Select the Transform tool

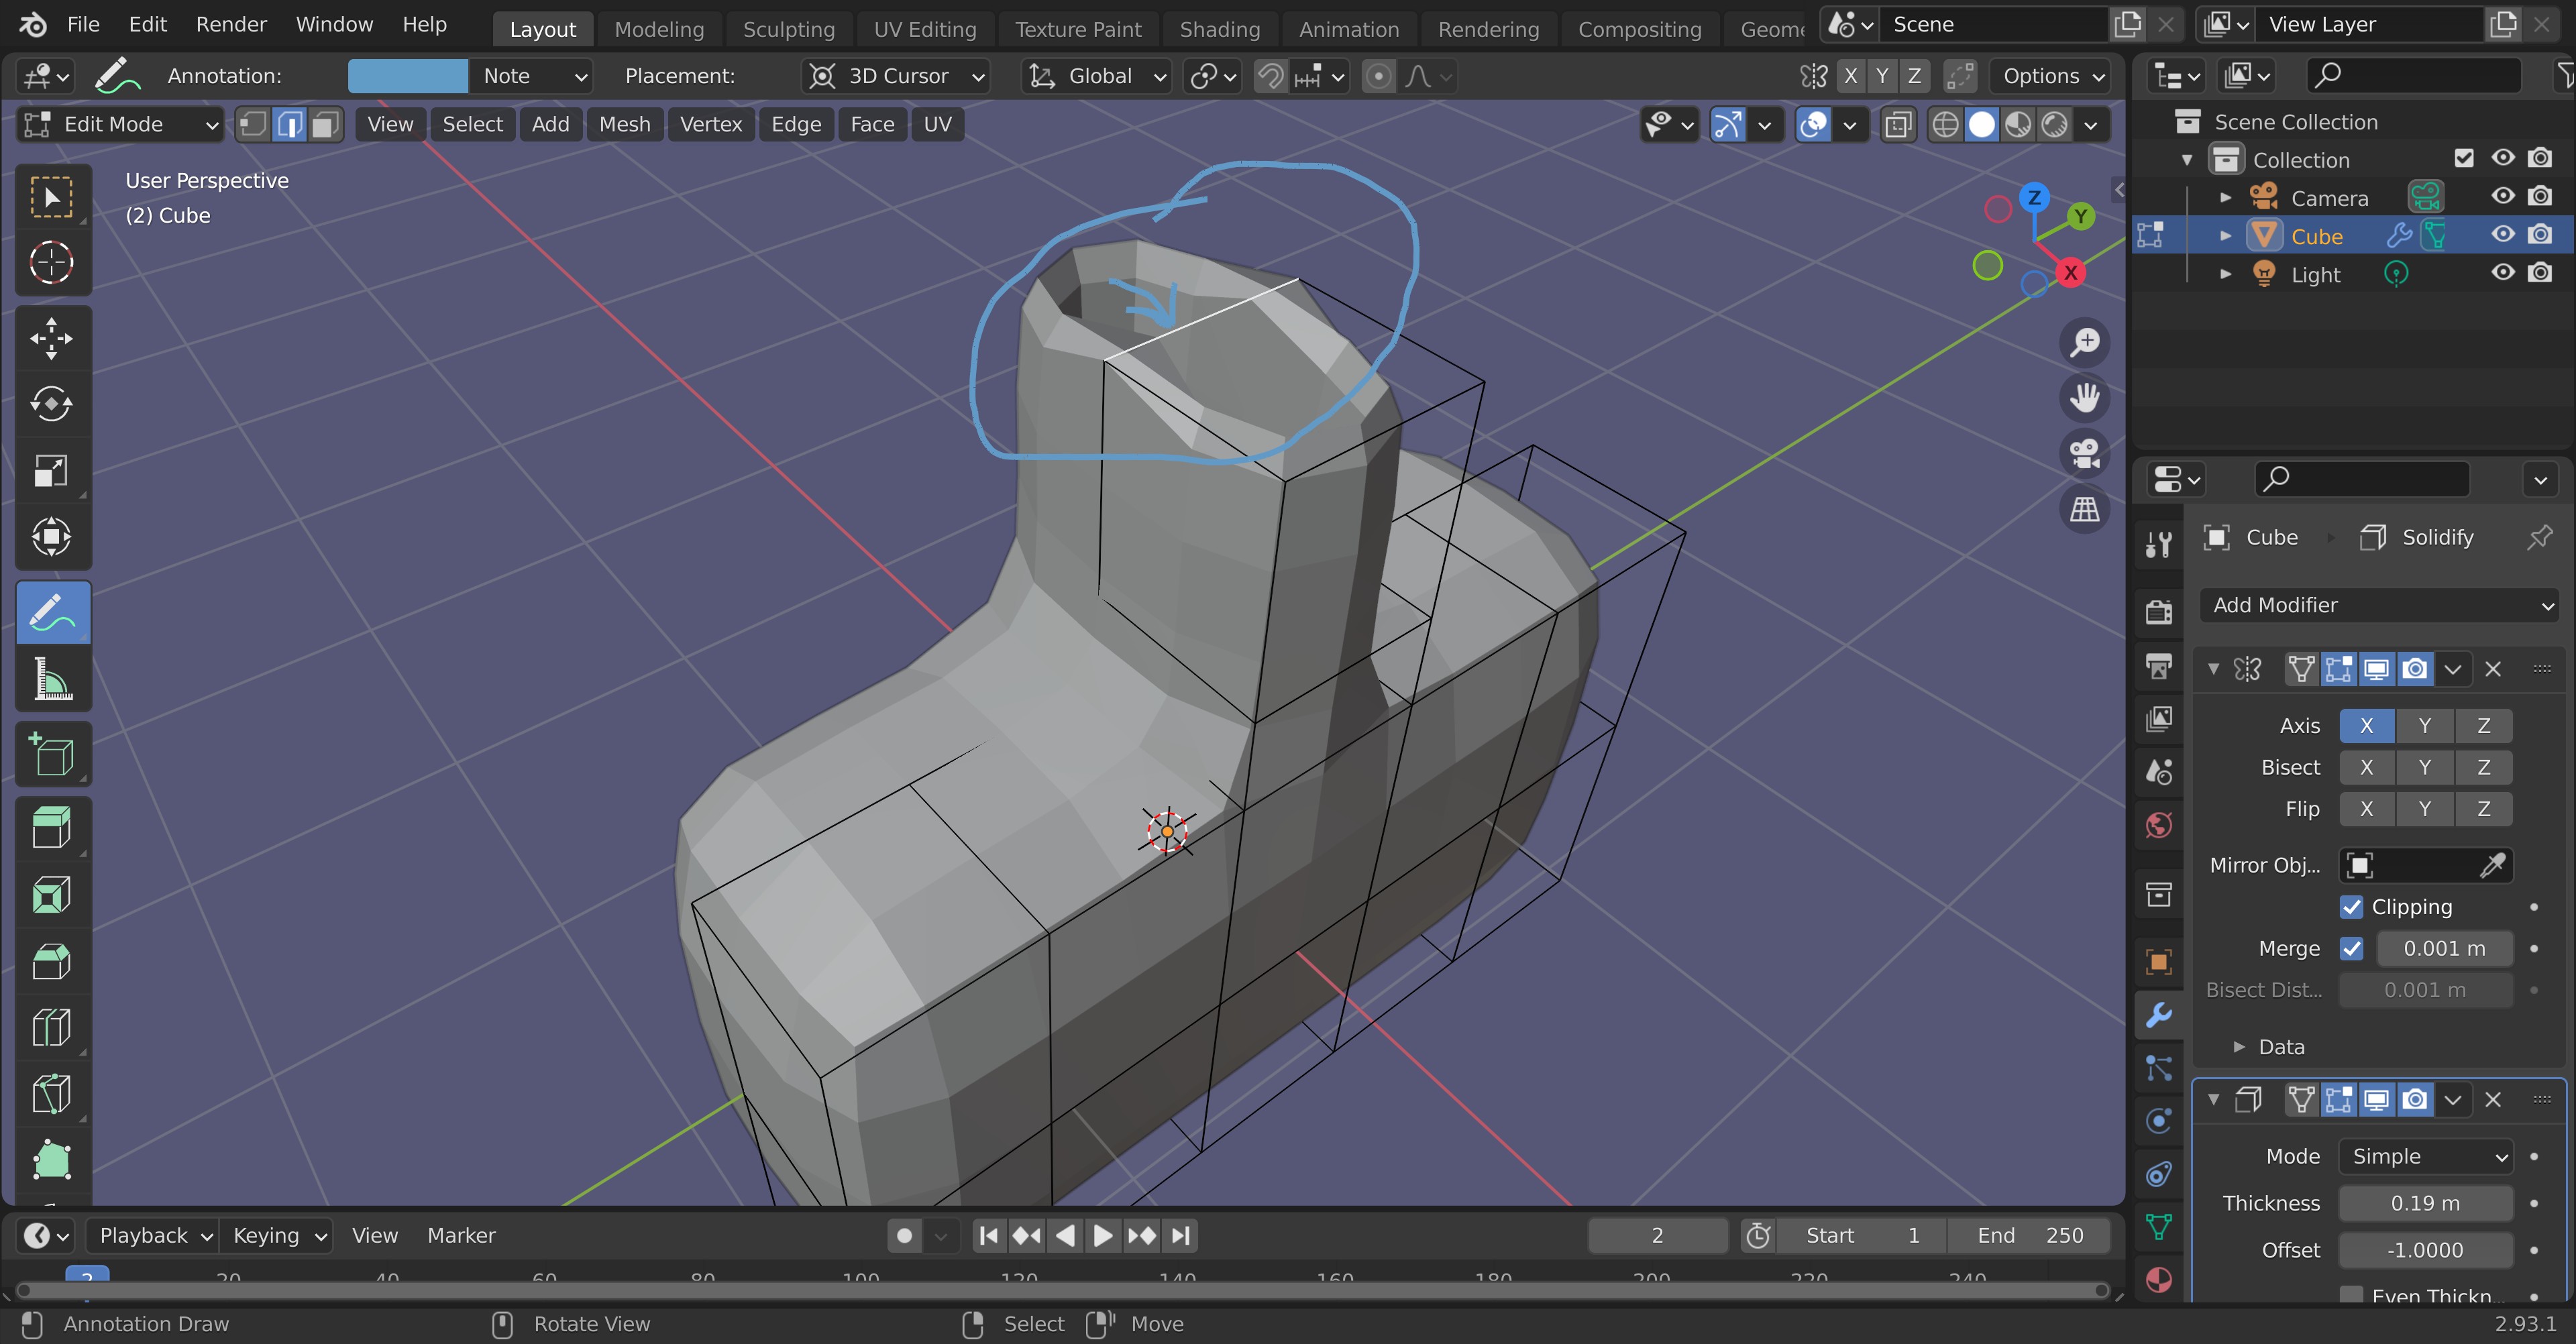(52, 536)
